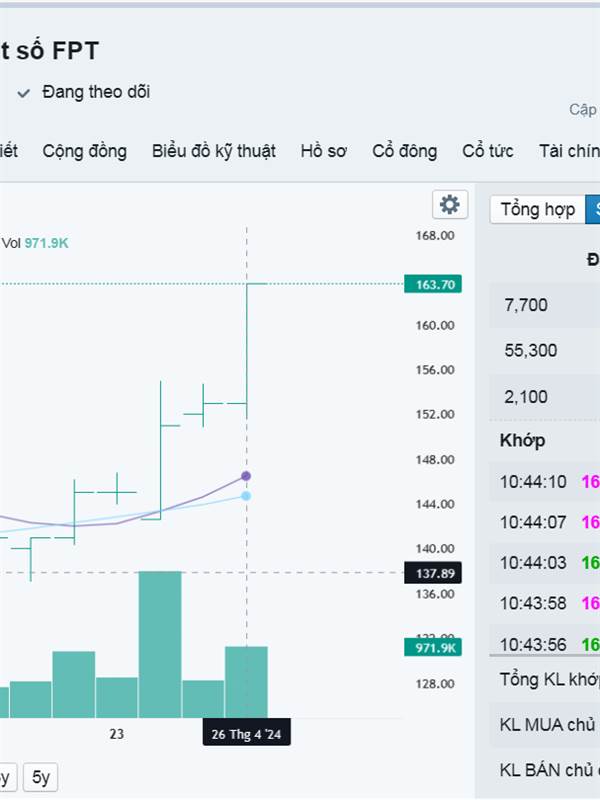Click the 'Khớp' section heading
This screenshot has width=600, height=800.
(522, 440)
